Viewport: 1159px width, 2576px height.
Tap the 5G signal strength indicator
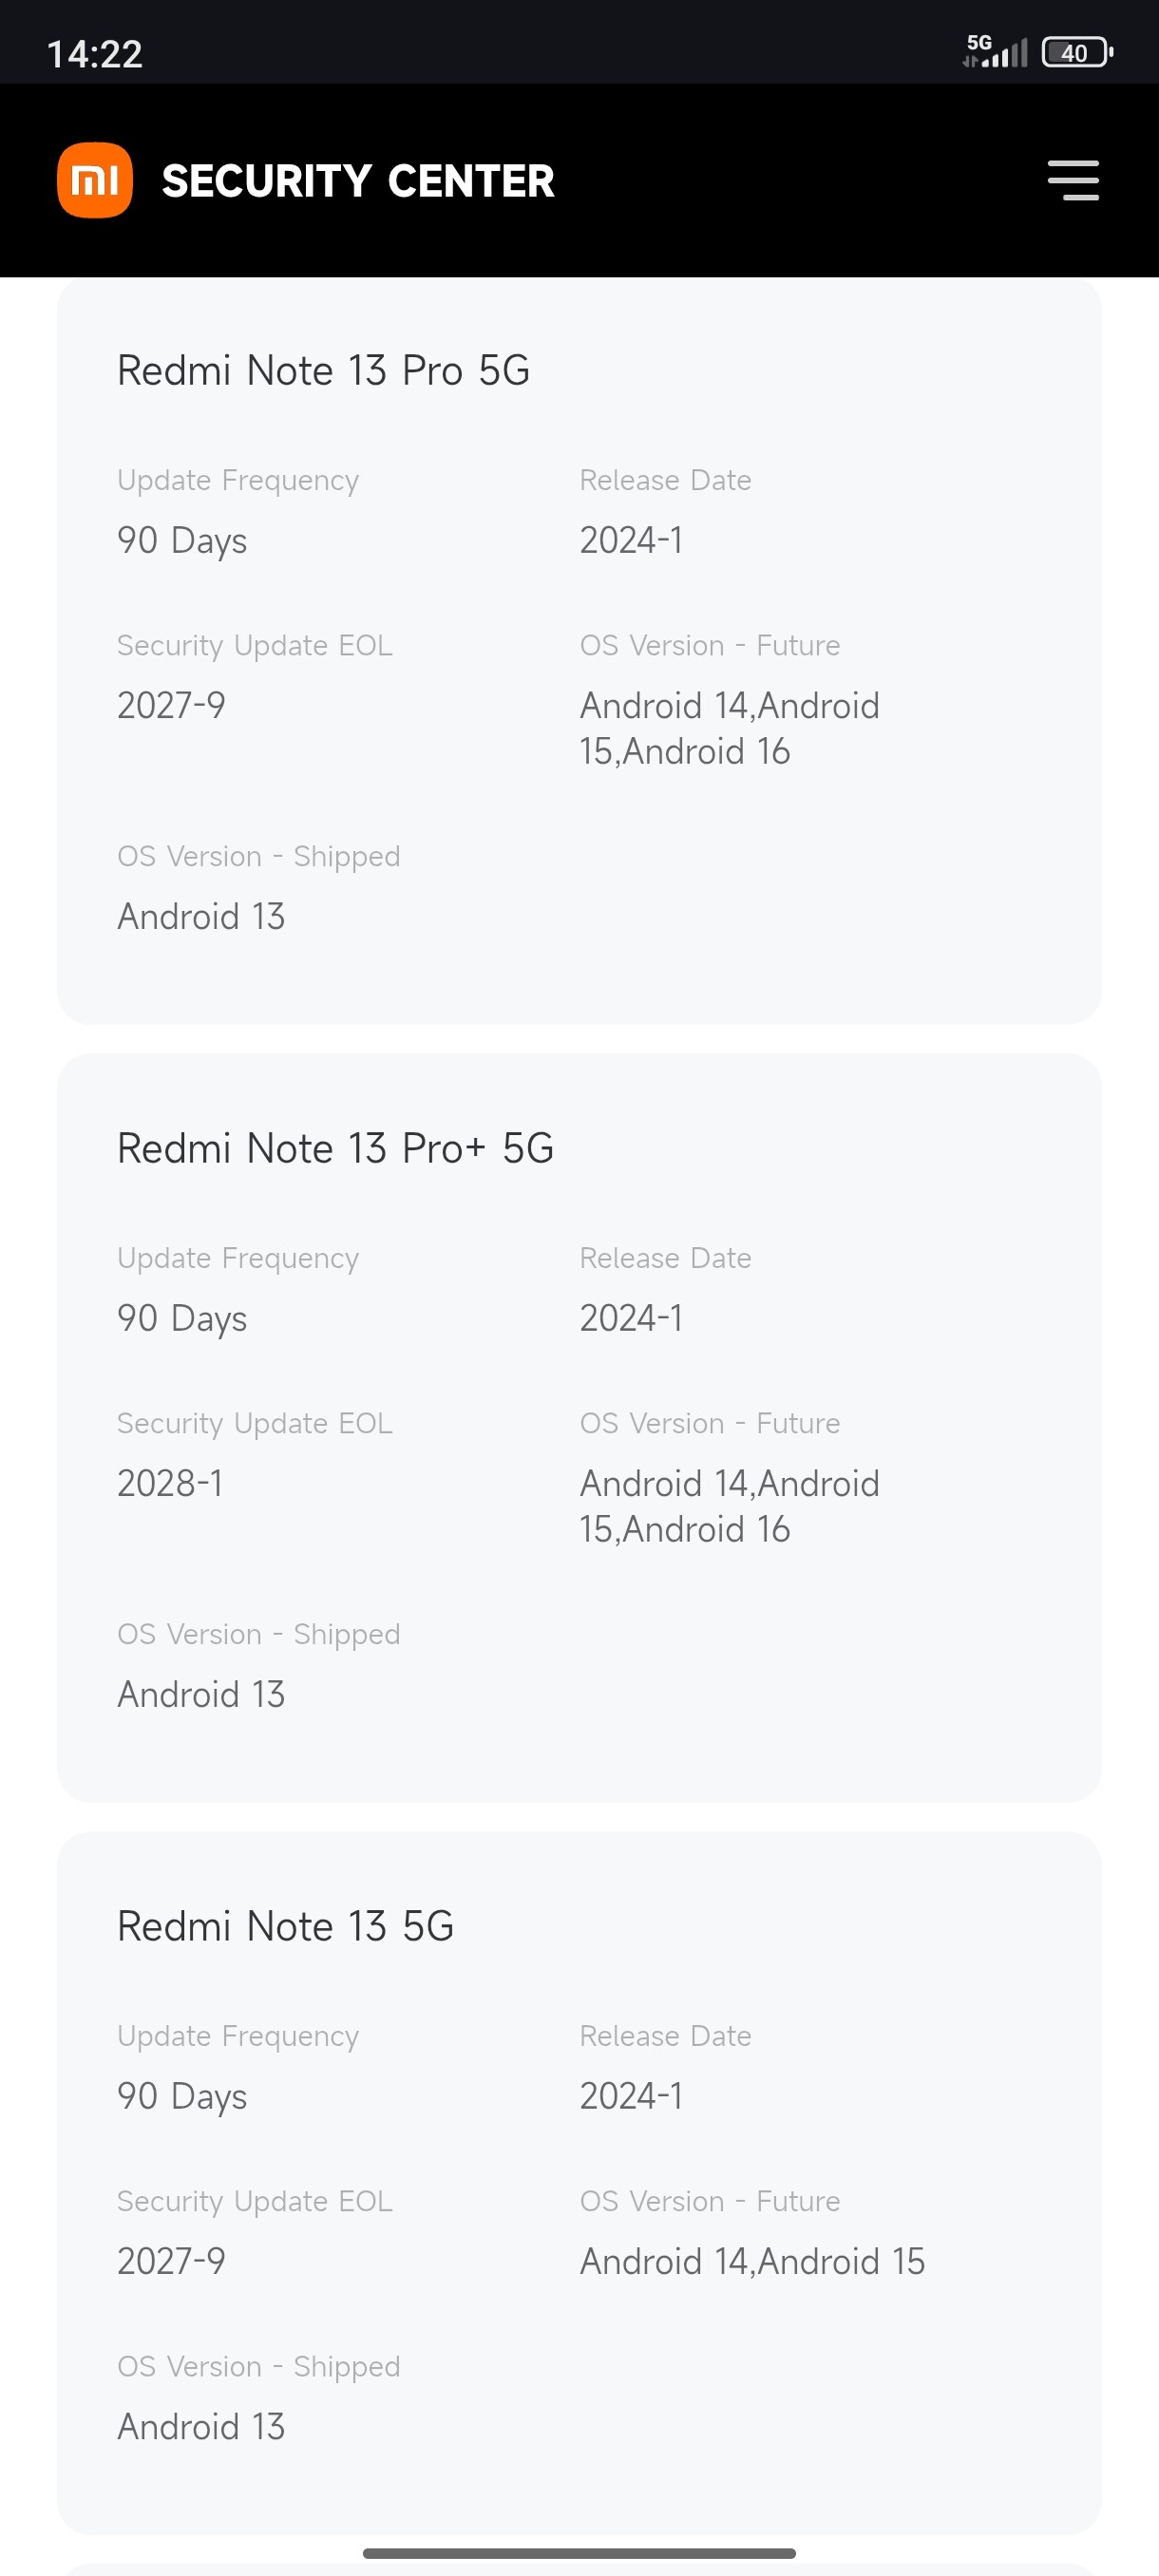tap(995, 51)
